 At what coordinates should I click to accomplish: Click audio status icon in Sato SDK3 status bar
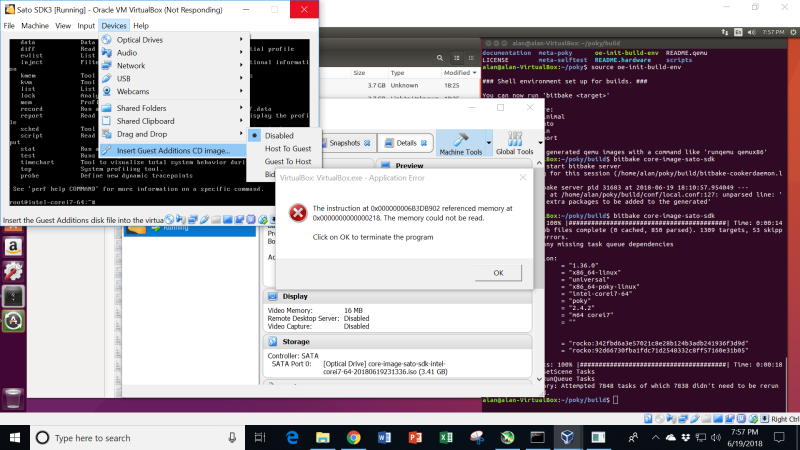pyautogui.click(x=181, y=220)
